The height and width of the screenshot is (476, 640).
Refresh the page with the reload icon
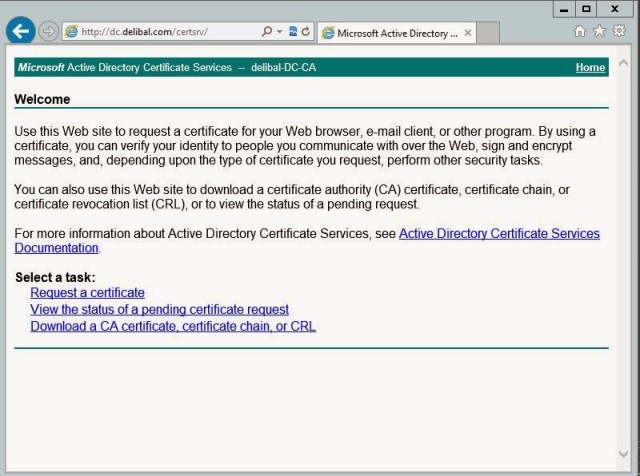tap(305, 32)
